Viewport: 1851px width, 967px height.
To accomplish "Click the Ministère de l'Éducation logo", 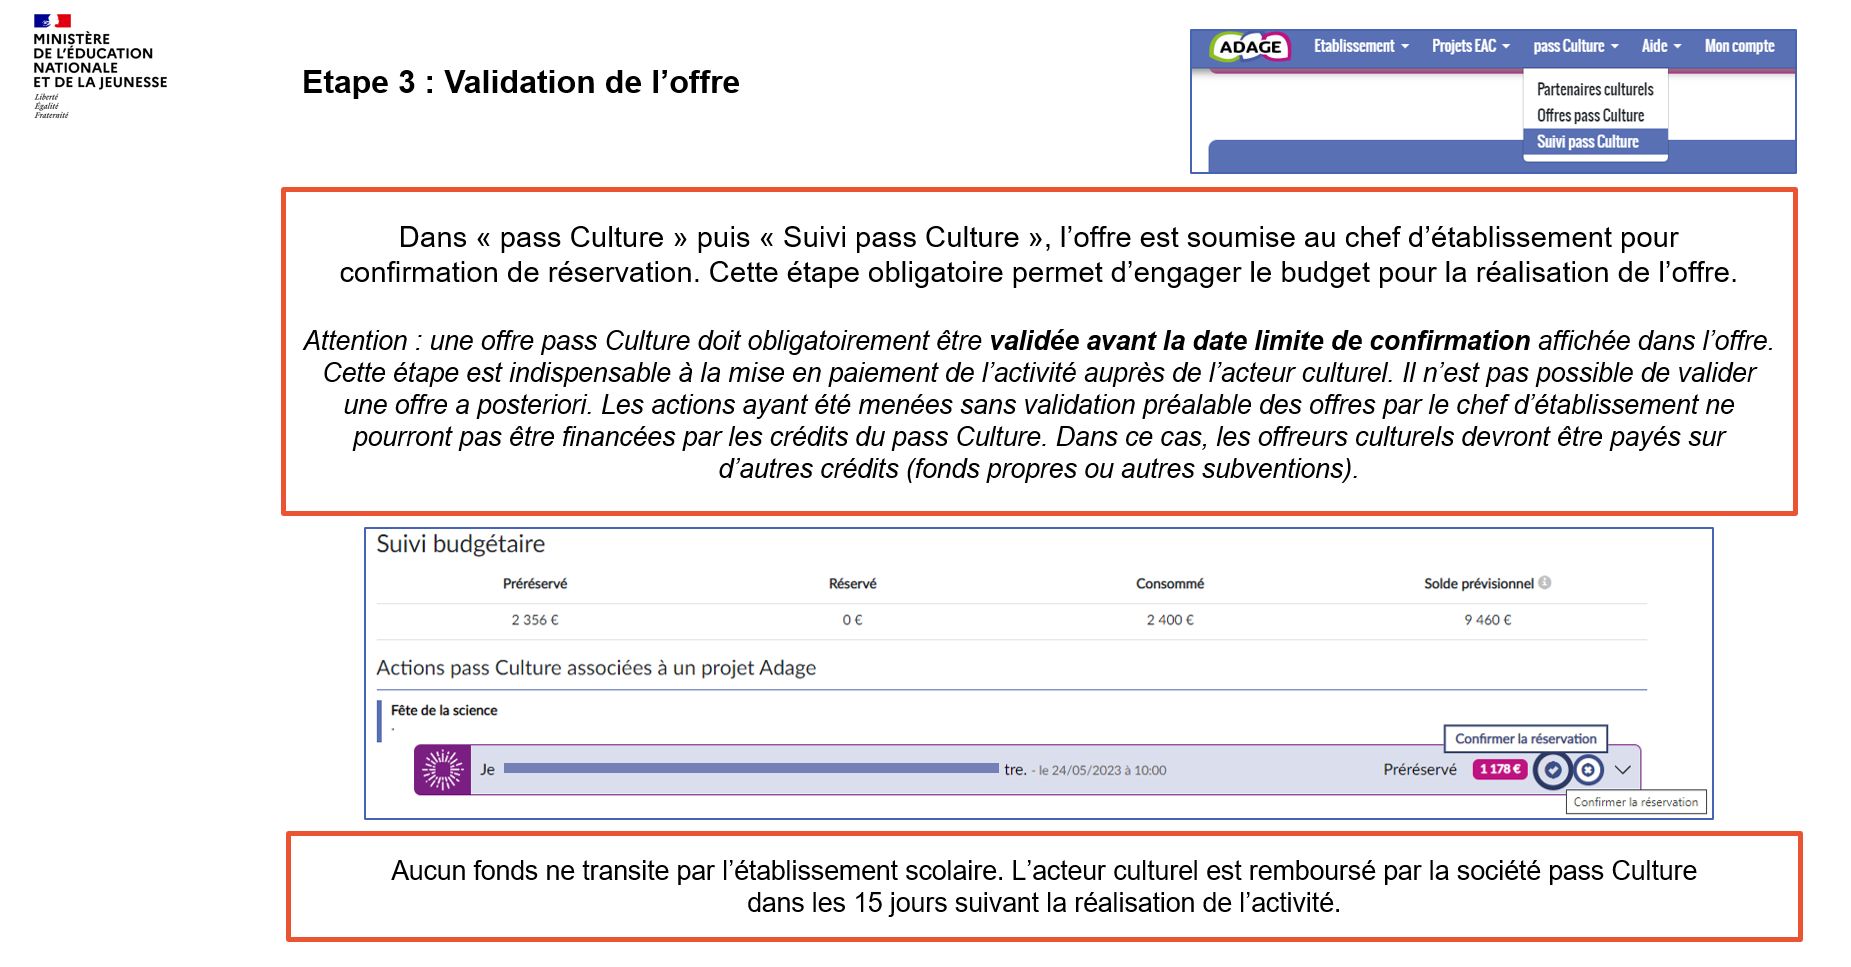I will click(x=99, y=66).
